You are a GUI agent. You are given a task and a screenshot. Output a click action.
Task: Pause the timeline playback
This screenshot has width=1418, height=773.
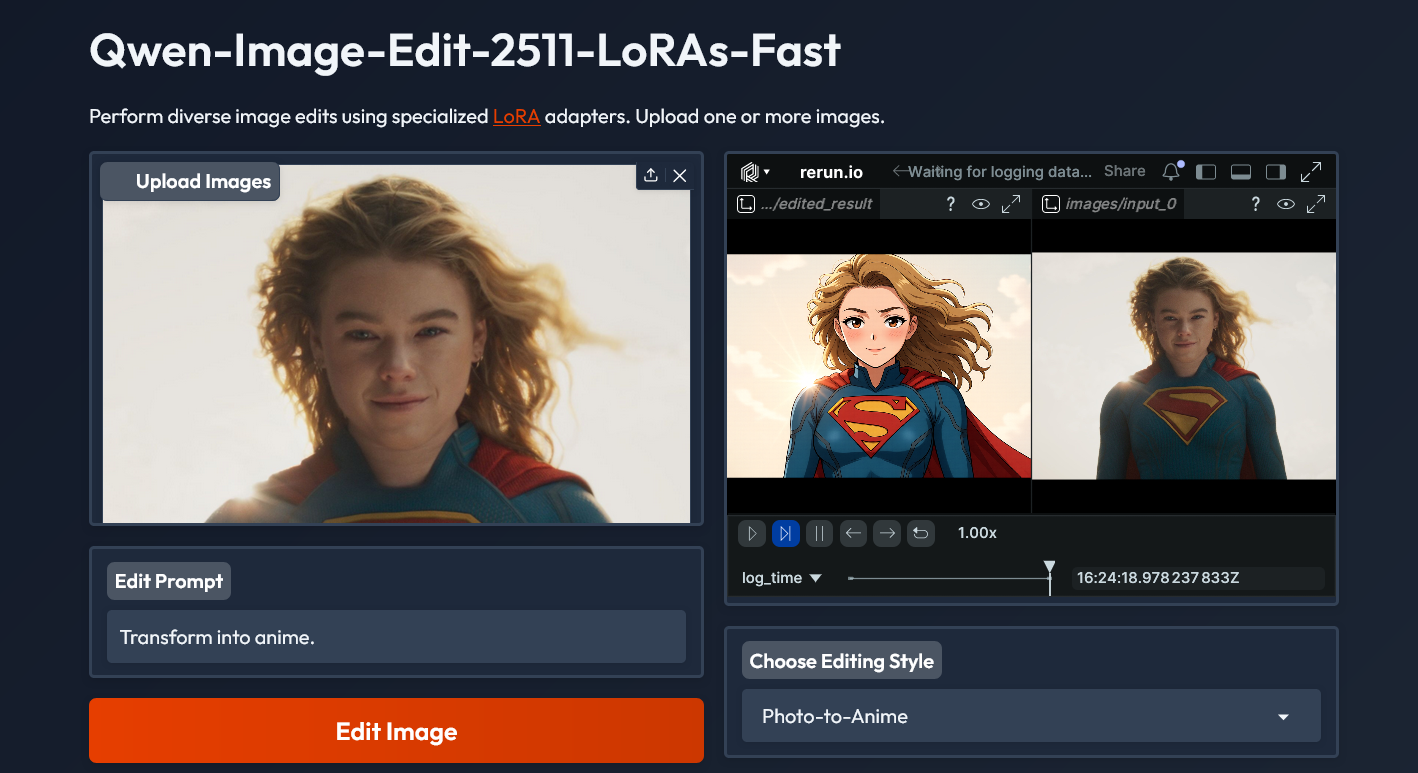pyautogui.click(x=819, y=534)
